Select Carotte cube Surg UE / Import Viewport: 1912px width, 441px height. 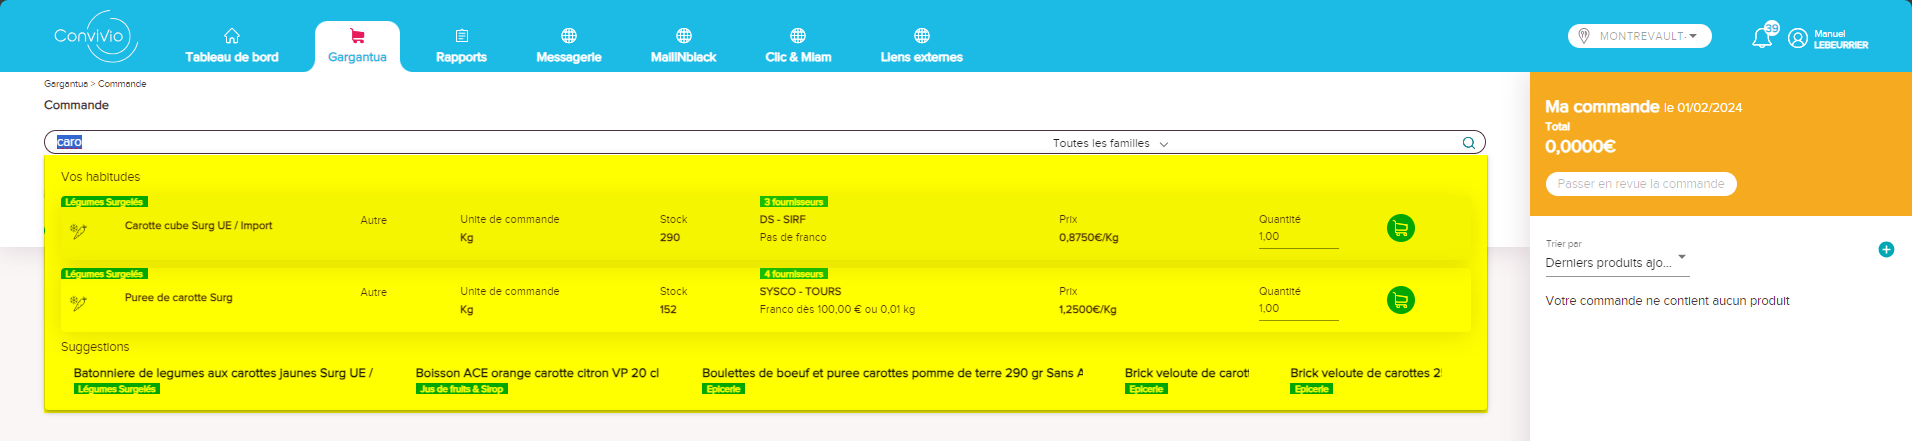(x=198, y=226)
